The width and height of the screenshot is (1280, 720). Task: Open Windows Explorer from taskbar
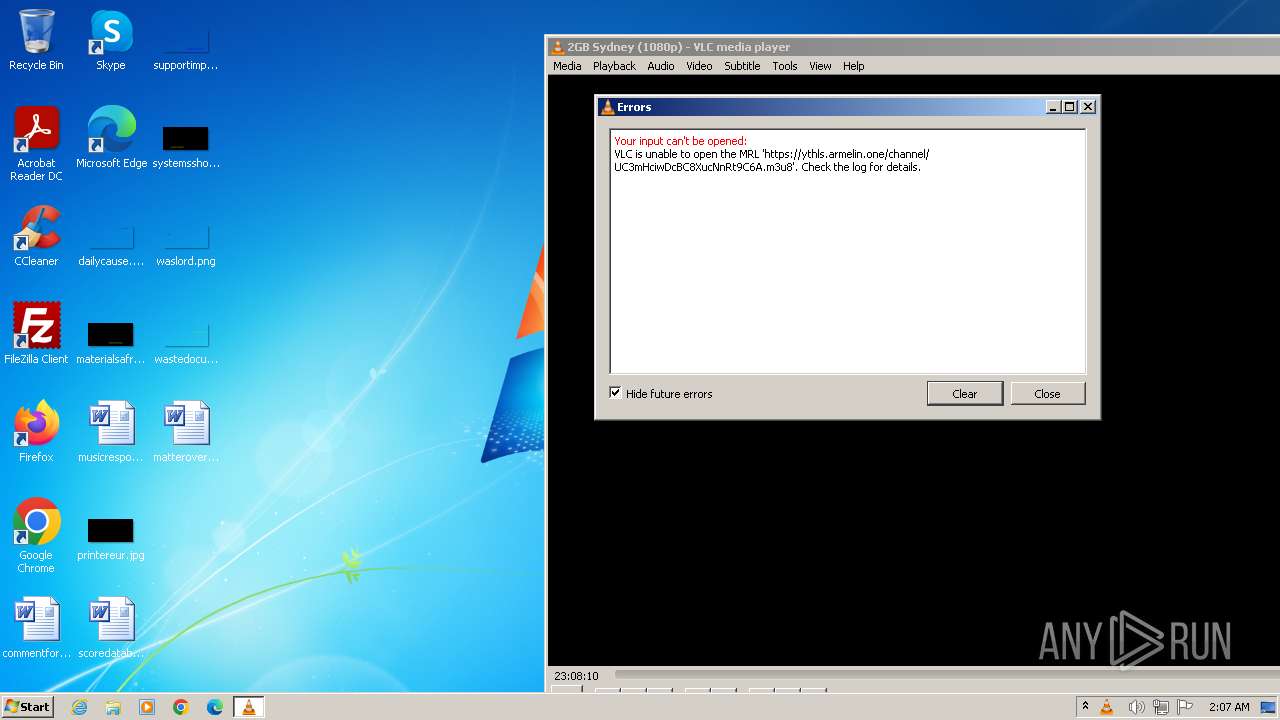coord(113,707)
